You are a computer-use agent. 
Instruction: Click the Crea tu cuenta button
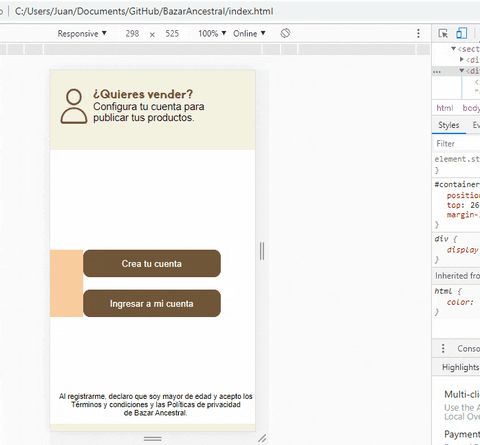[x=152, y=263]
